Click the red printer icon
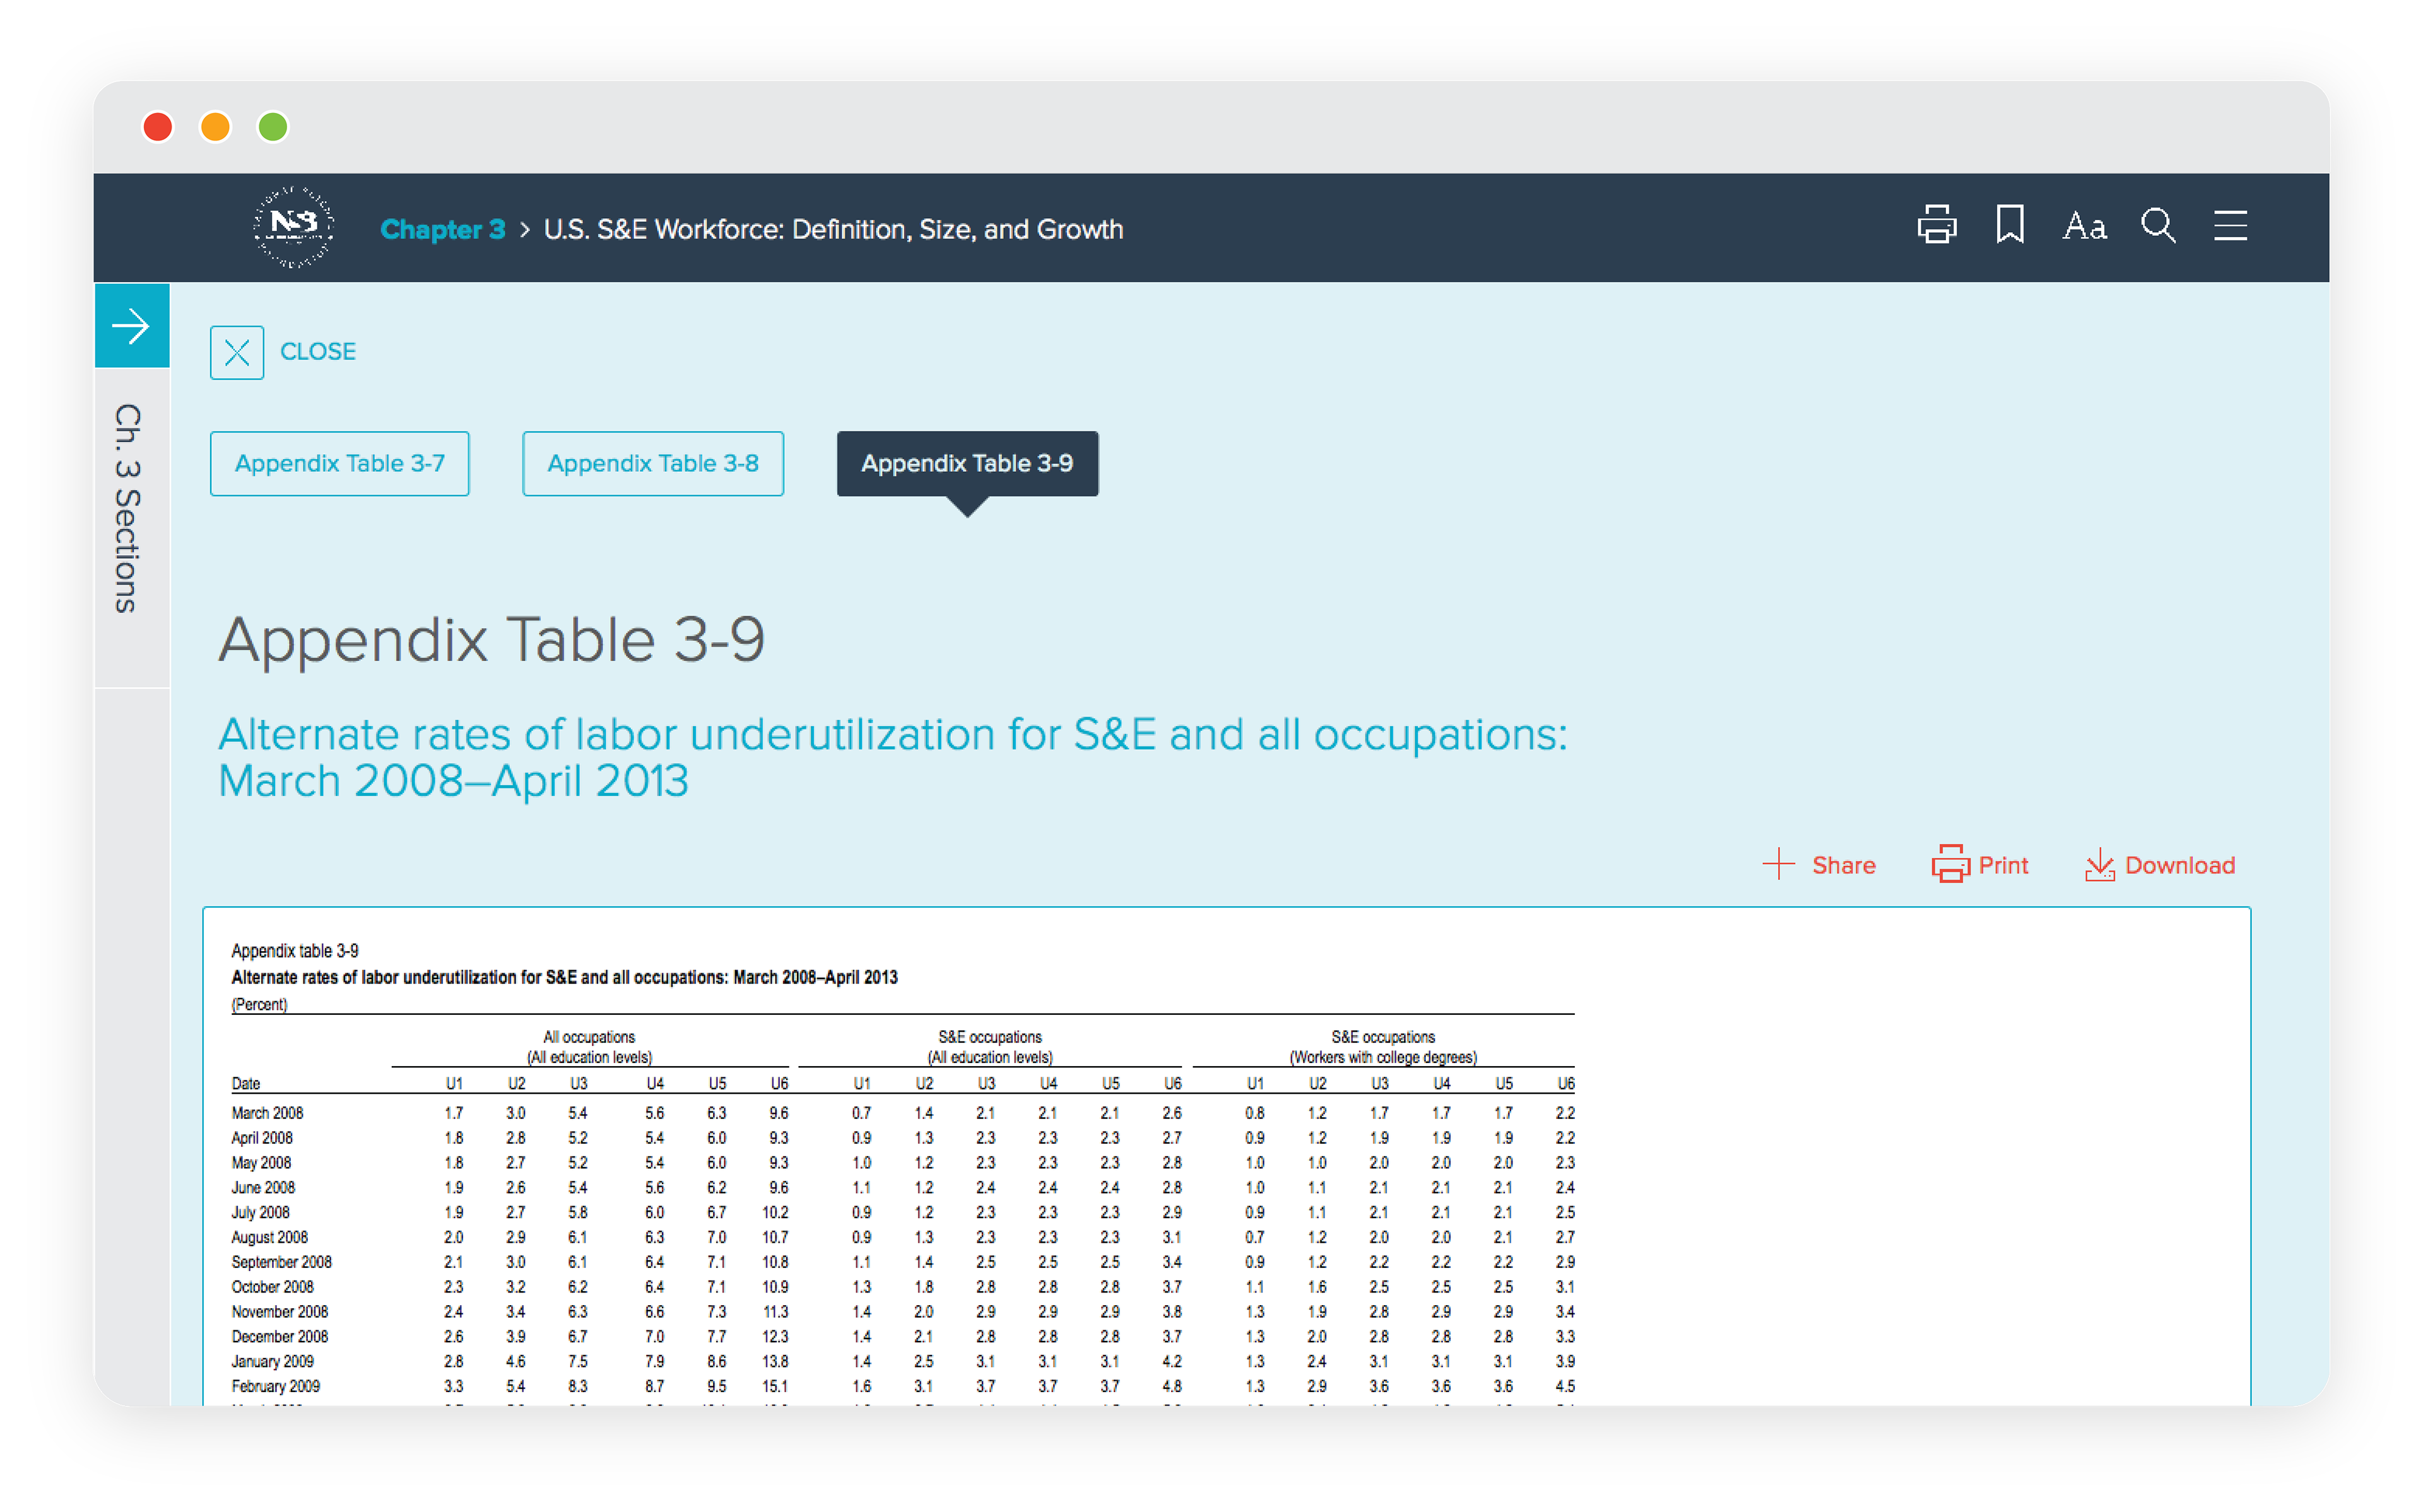 tap(1950, 864)
